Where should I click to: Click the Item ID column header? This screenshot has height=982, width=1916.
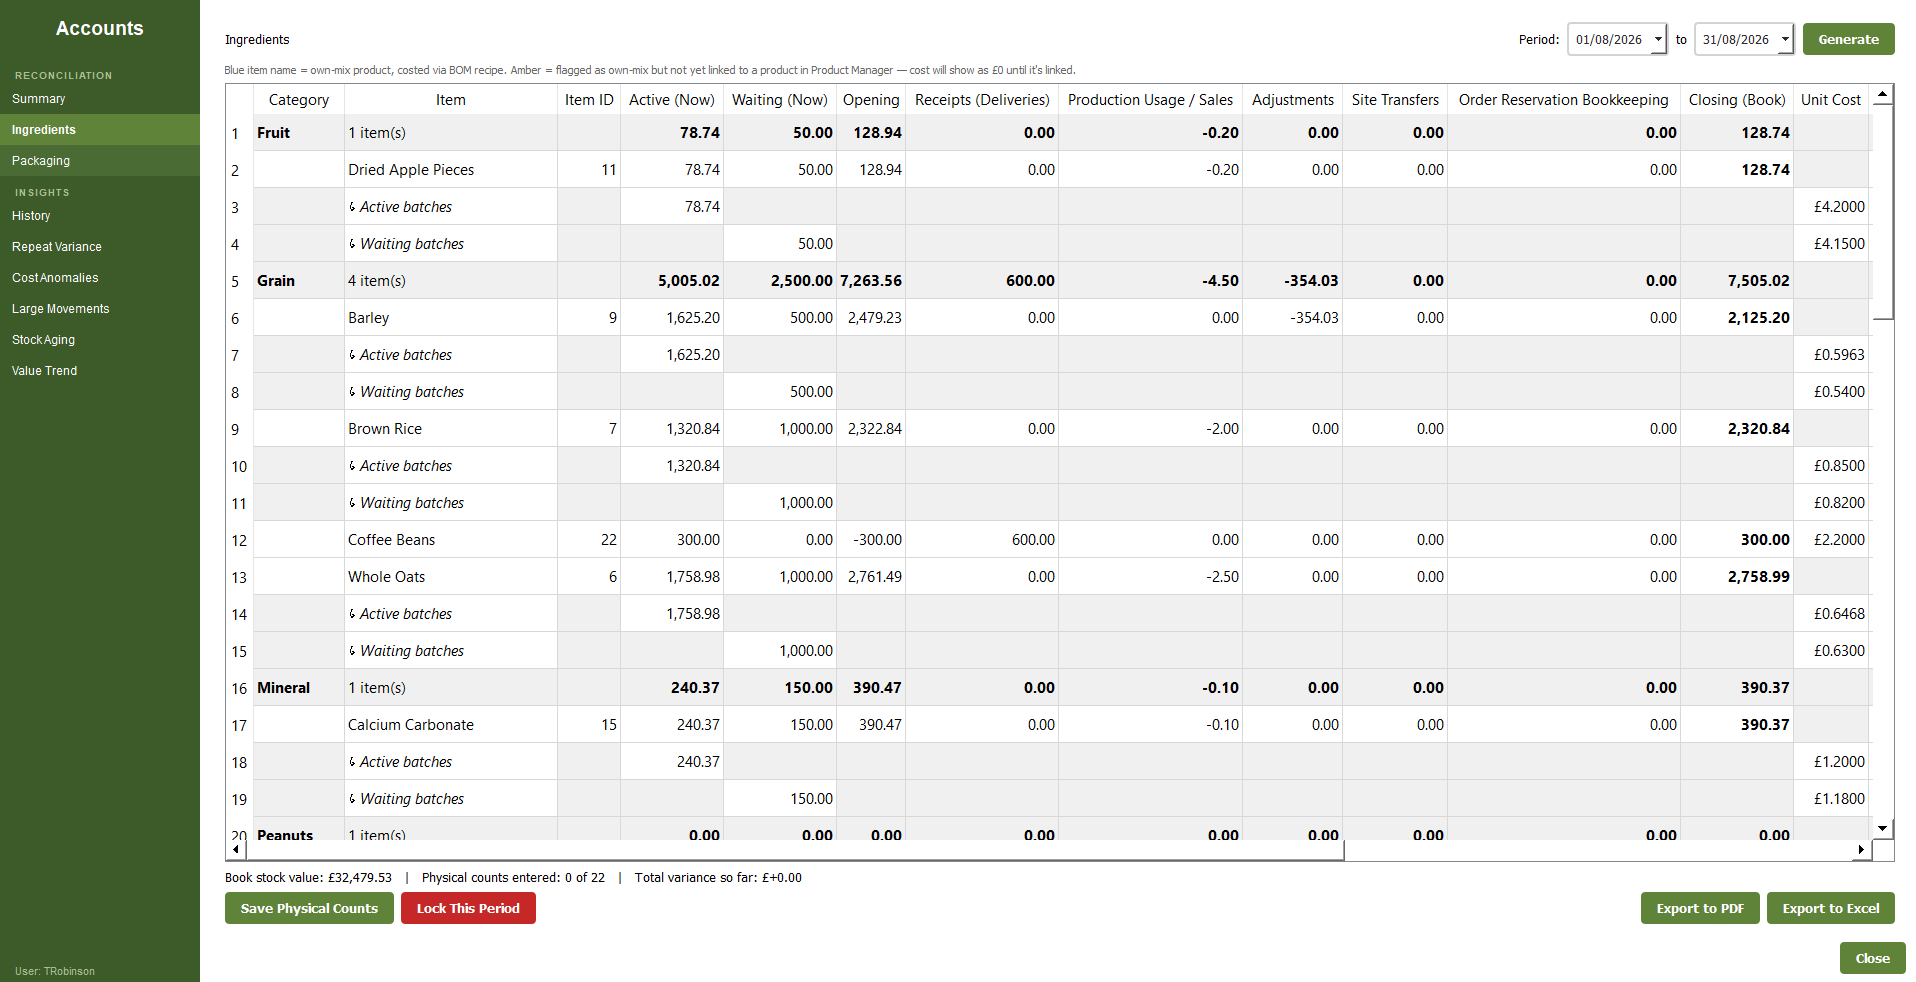pos(589,100)
